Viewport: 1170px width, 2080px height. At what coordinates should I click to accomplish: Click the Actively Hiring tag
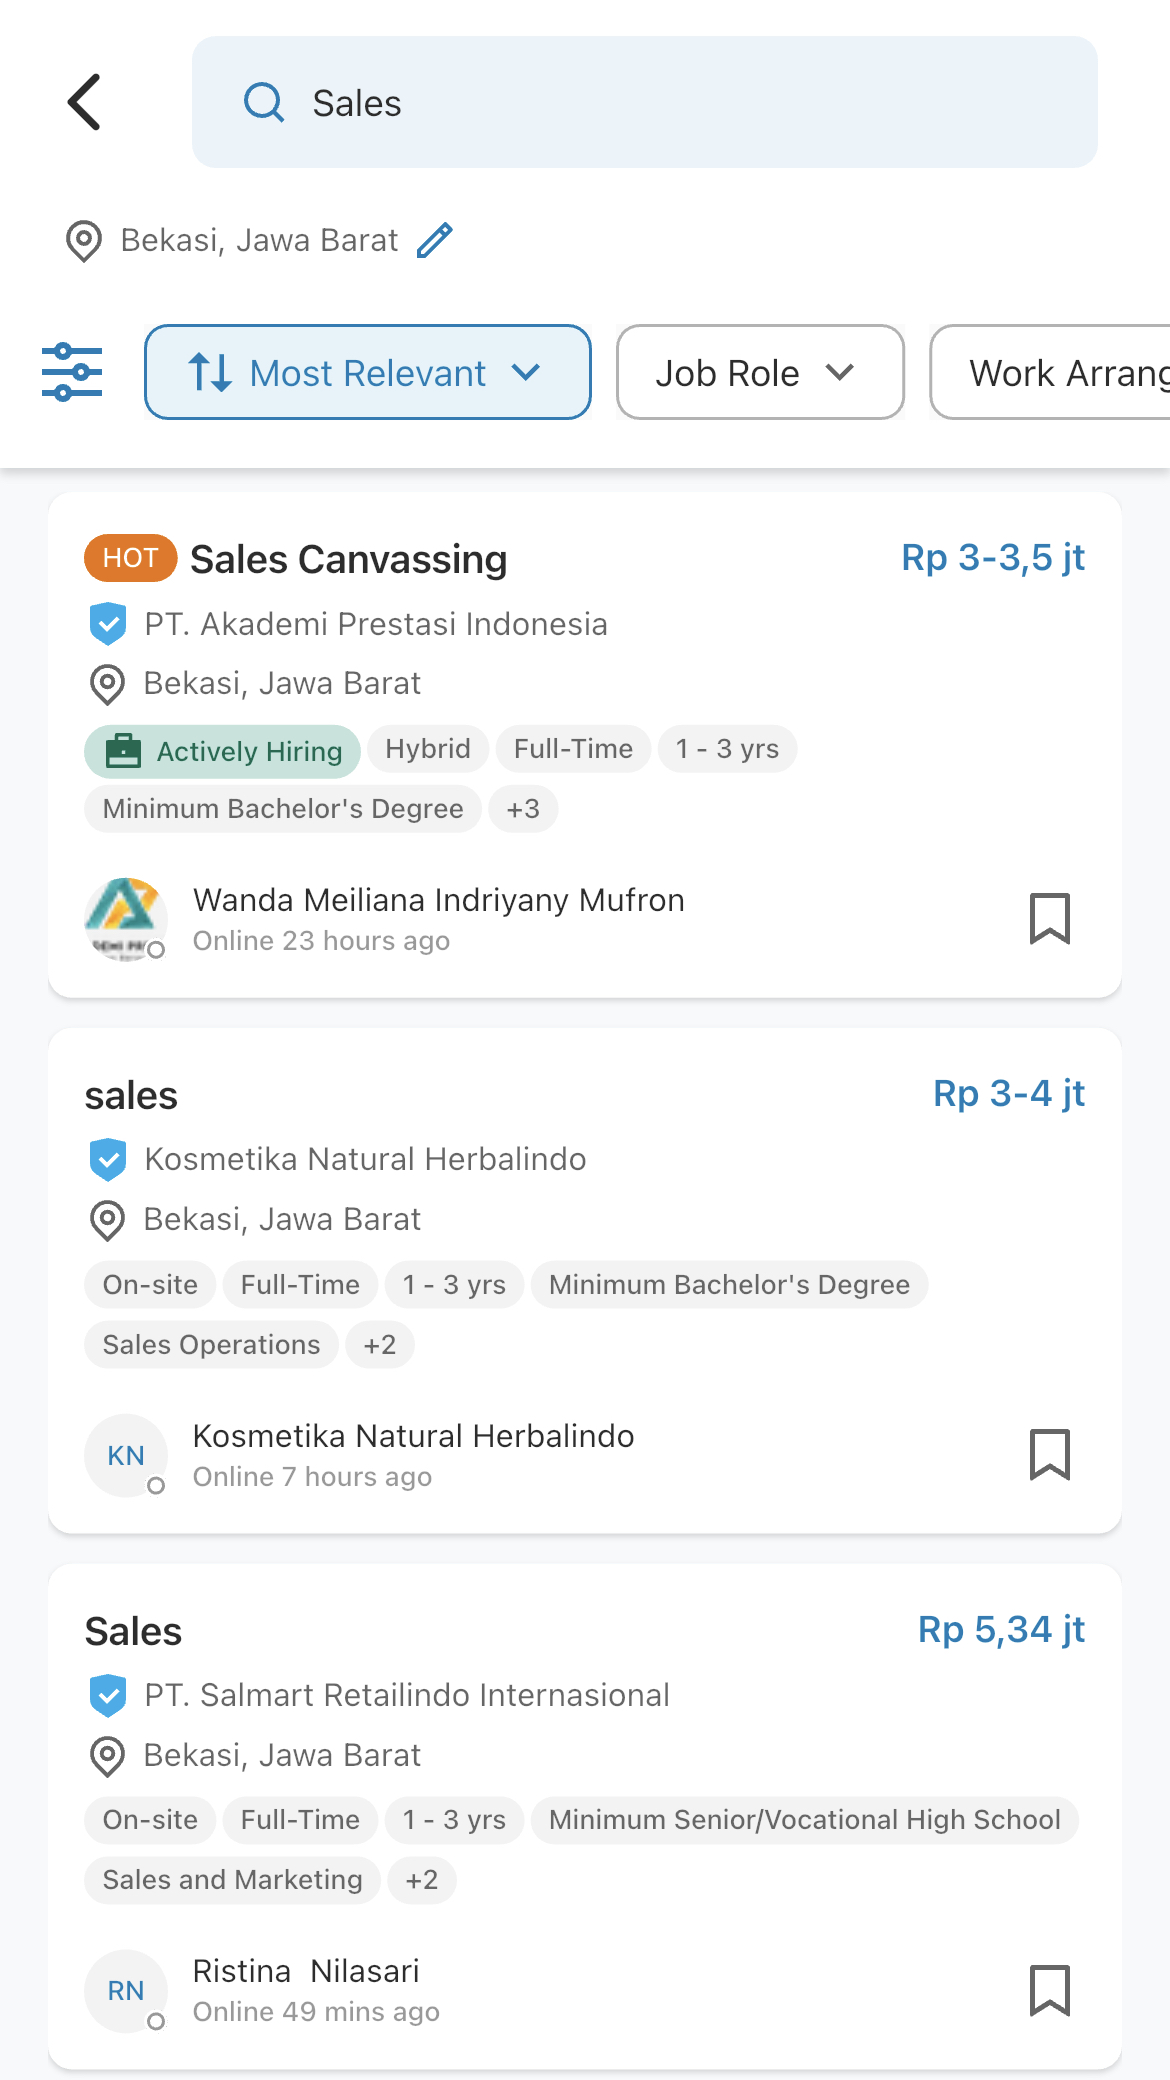coord(222,751)
